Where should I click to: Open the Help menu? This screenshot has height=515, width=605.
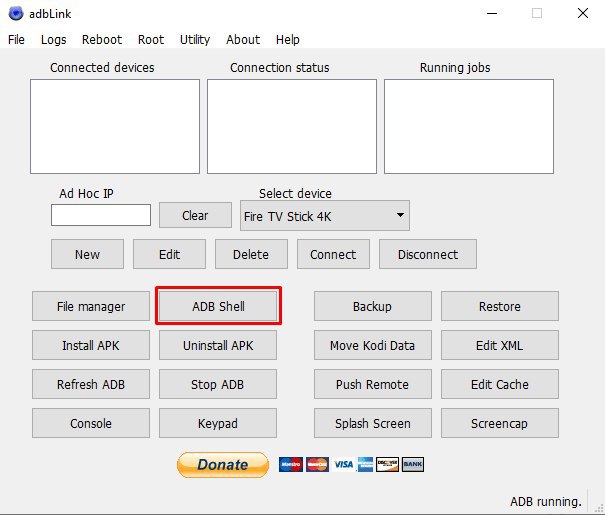(288, 40)
